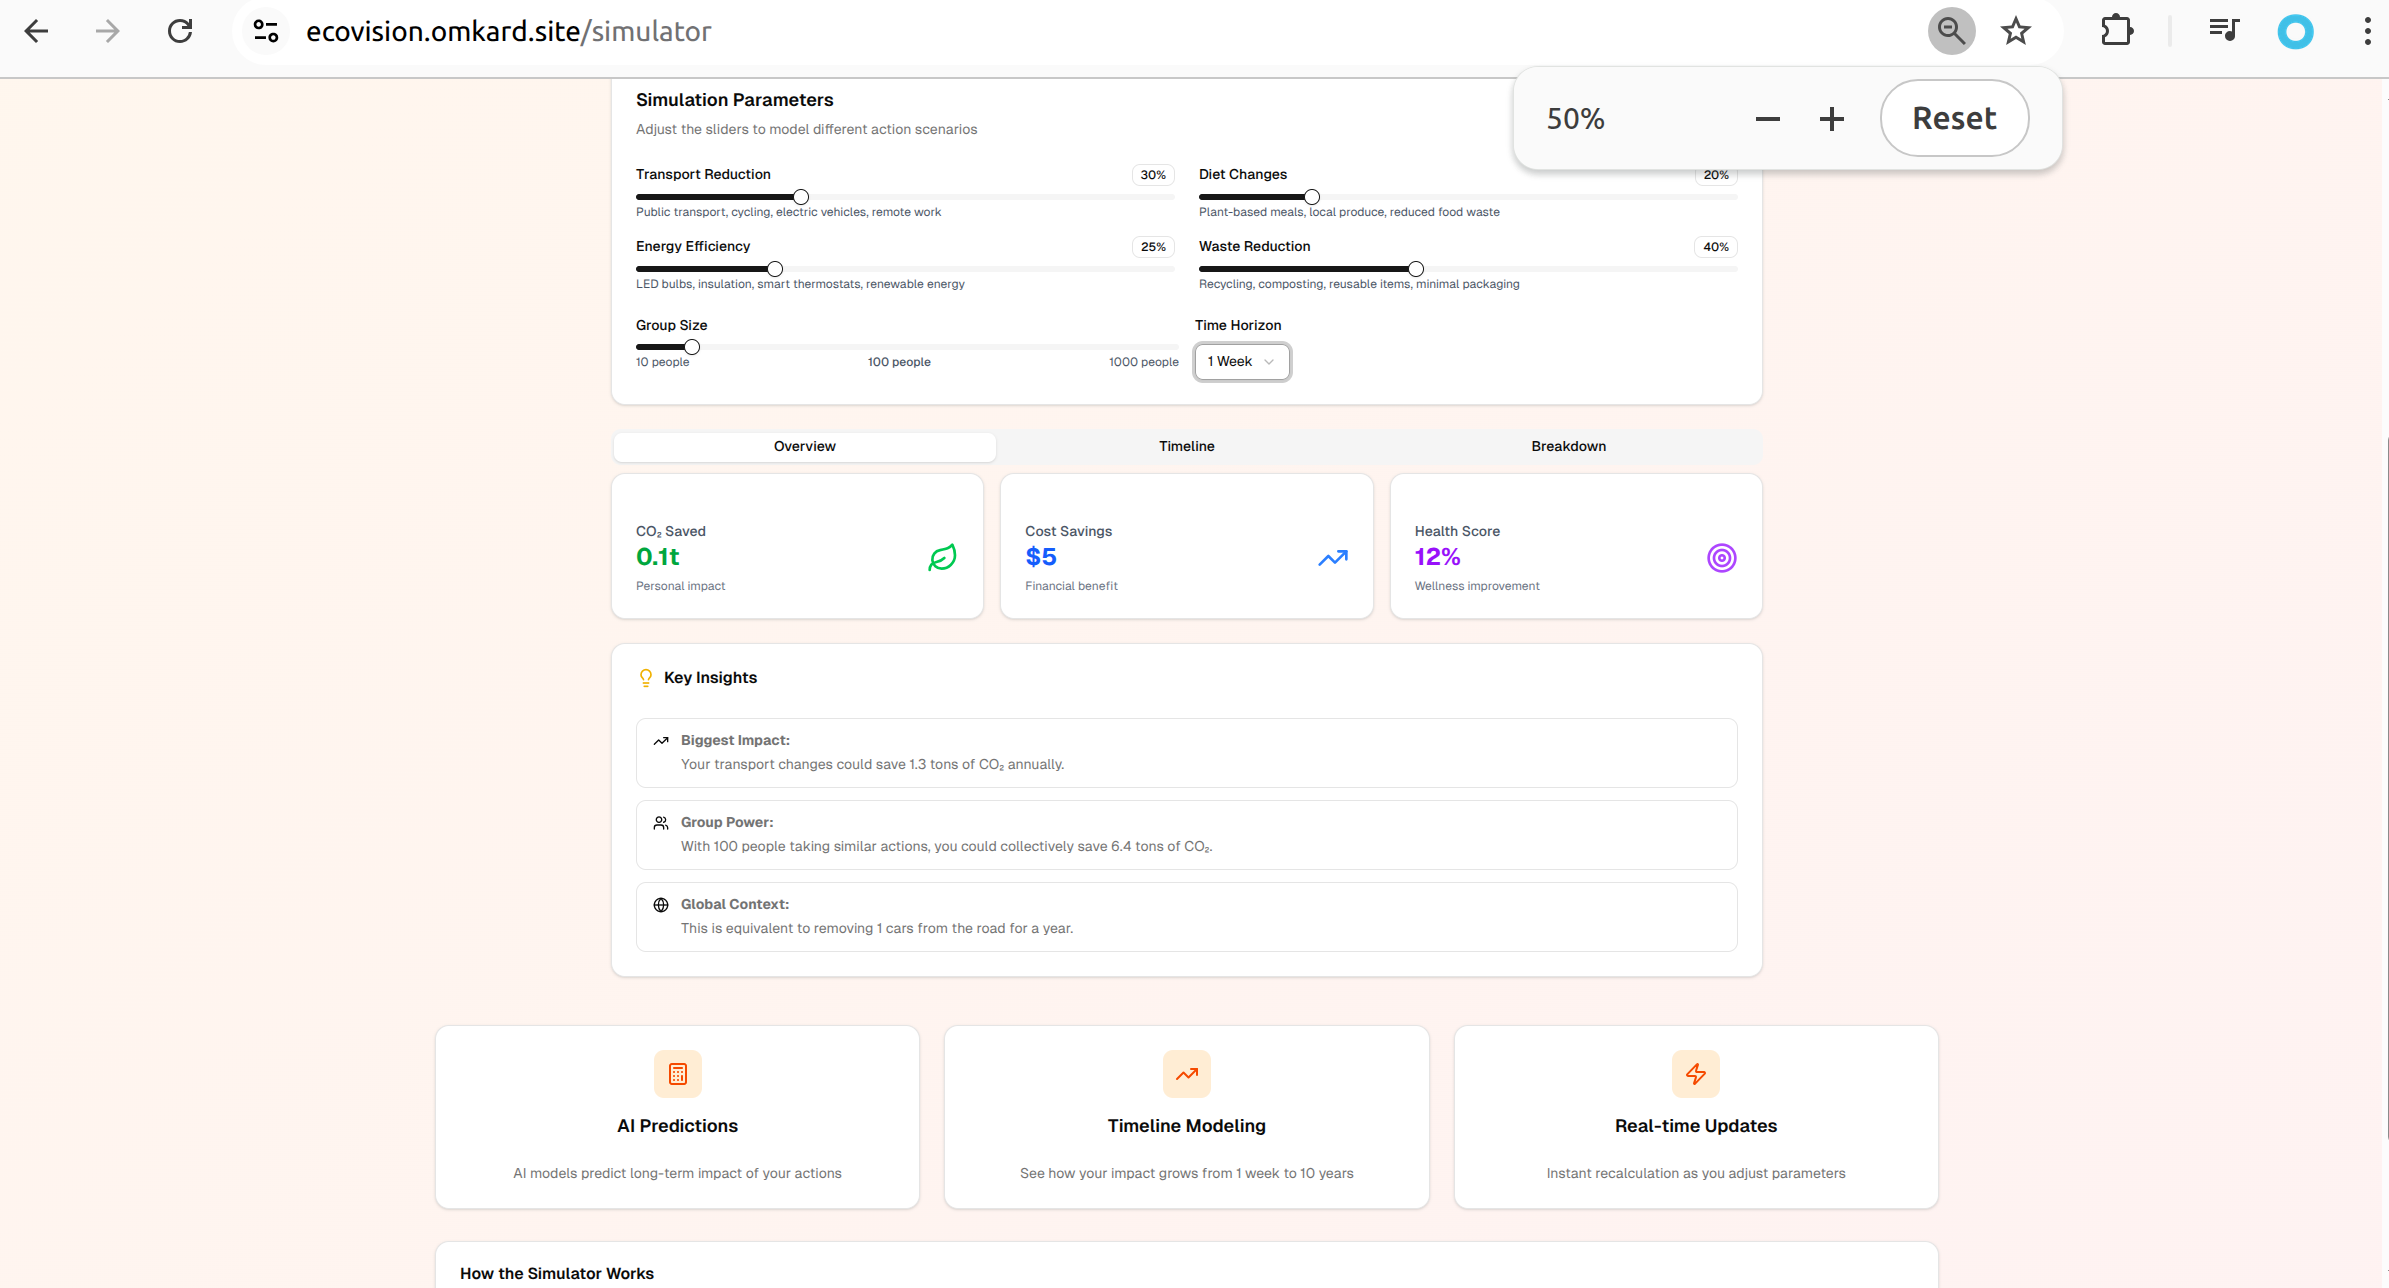This screenshot has width=2389, height=1288.
Task: Click the purple target icon in Health Score card
Action: (1721, 558)
